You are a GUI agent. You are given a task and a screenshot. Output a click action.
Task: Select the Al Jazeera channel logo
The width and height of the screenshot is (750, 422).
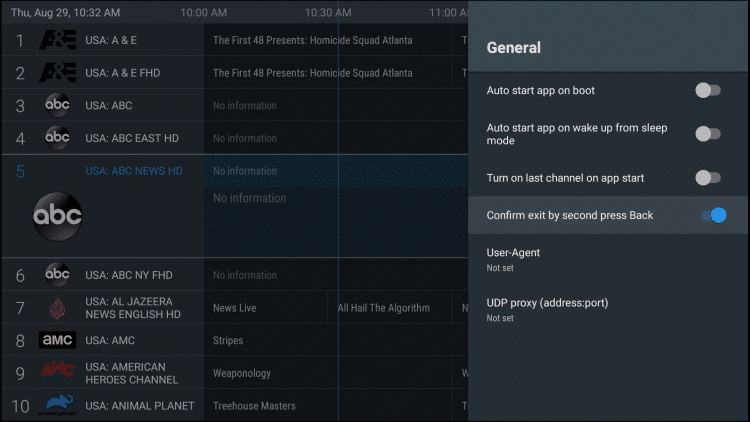[x=58, y=308]
